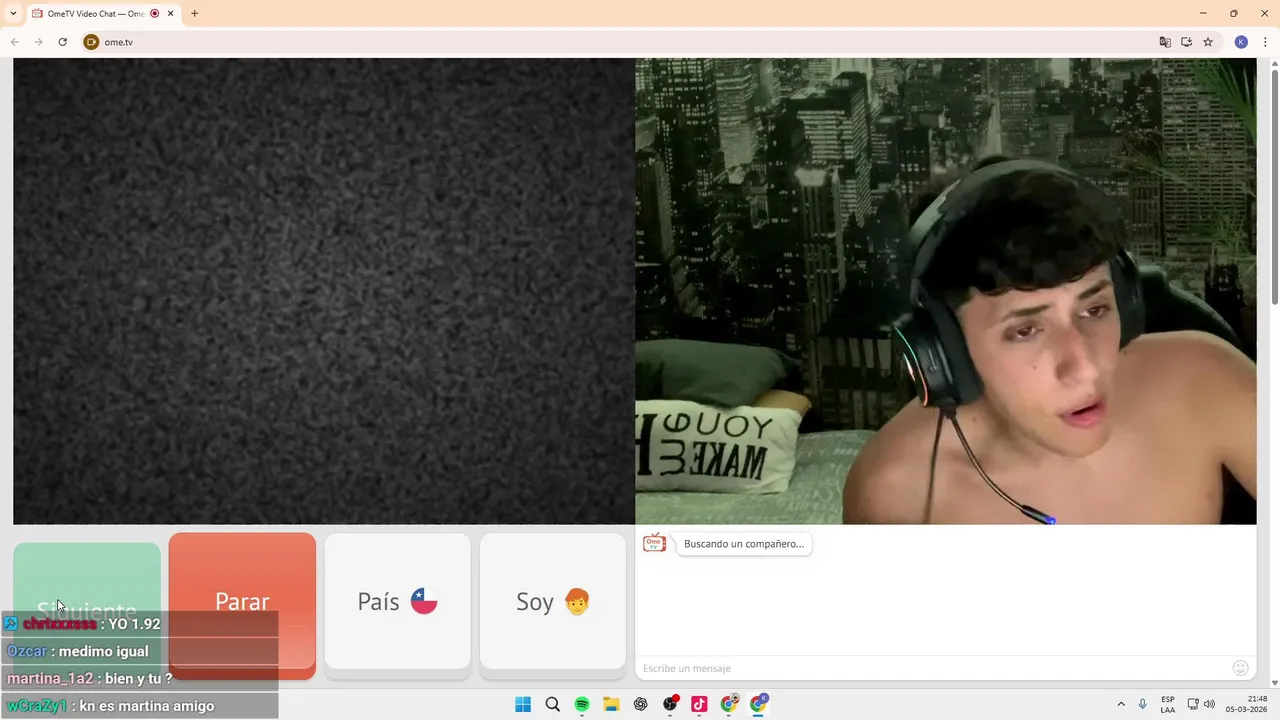Image resolution: width=1280 pixels, height=720 pixels.
Task: Click the partner static video panel
Action: [x=323, y=291]
